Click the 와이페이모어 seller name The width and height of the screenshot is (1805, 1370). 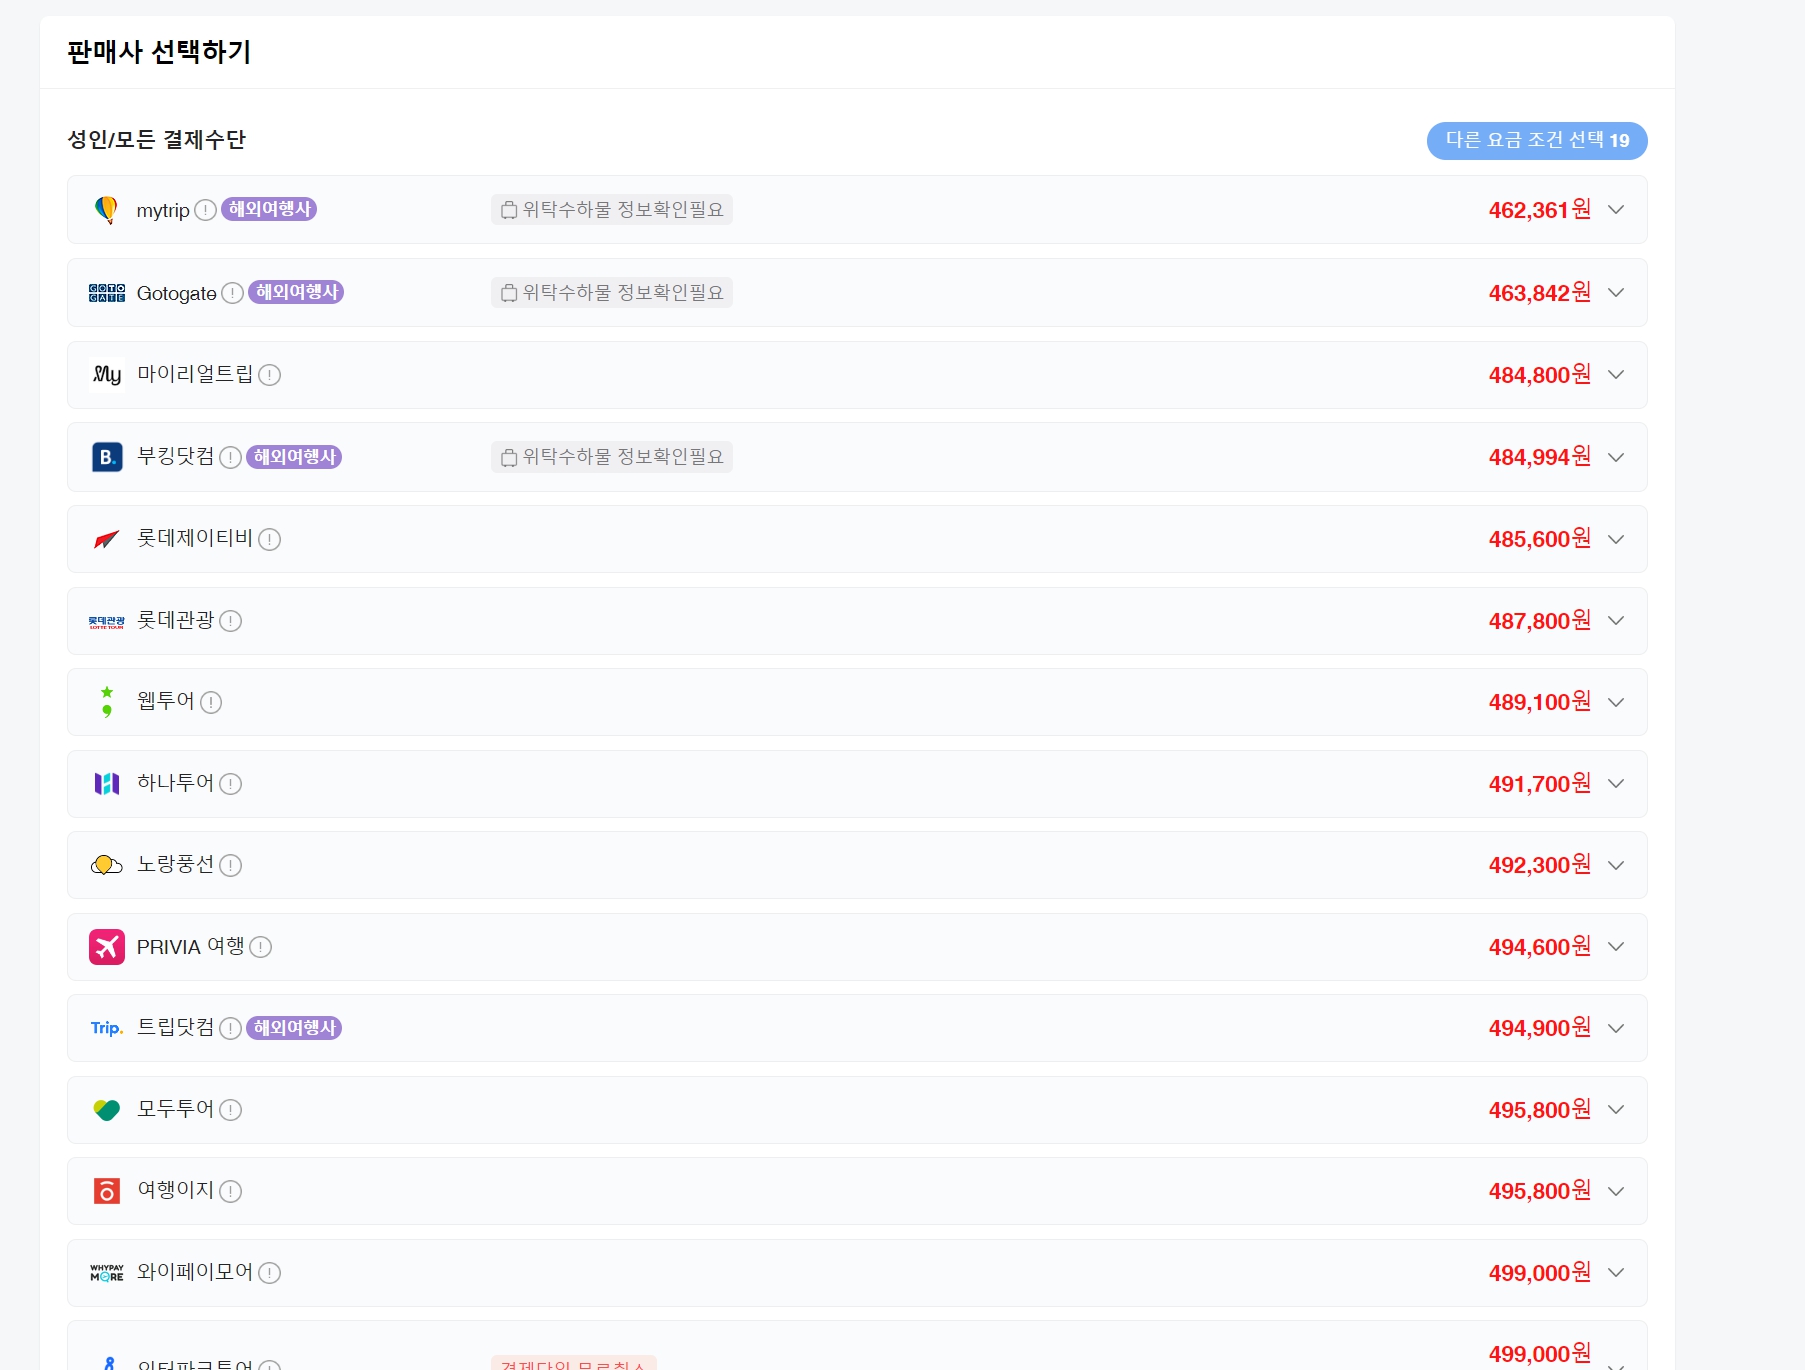(195, 1272)
